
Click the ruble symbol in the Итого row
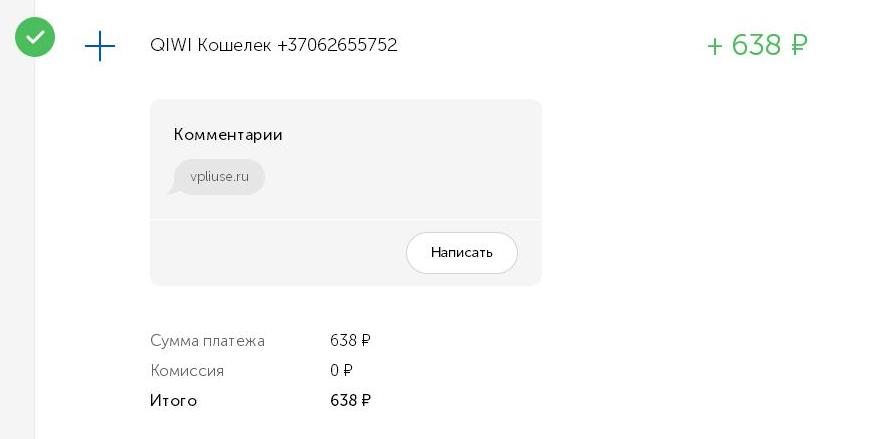coord(365,400)
